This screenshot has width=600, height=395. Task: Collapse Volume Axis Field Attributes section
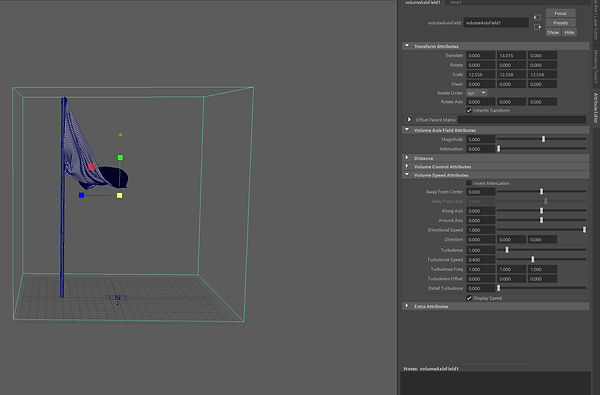click(x=407, y=130)
